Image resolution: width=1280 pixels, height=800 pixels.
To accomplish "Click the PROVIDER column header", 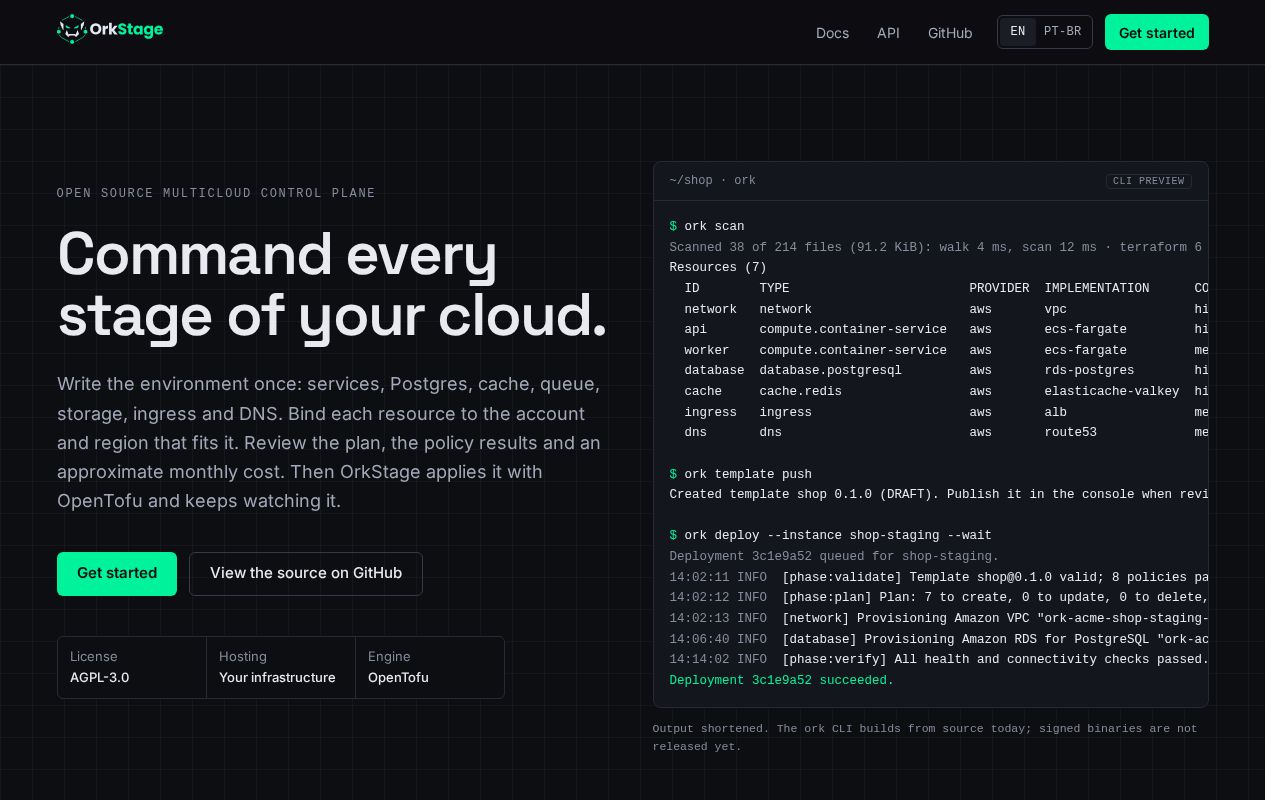I will [x=999, y=288].
